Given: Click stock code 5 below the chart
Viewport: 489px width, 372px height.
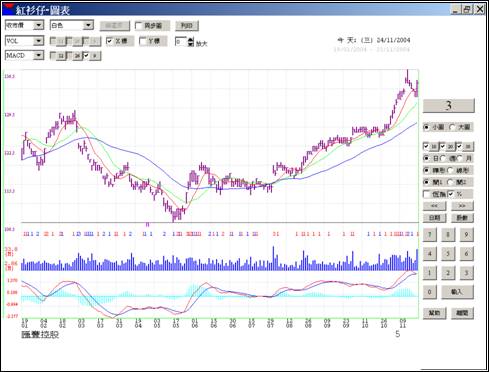Looking at the screenshot, I should [x=397, y=334].
